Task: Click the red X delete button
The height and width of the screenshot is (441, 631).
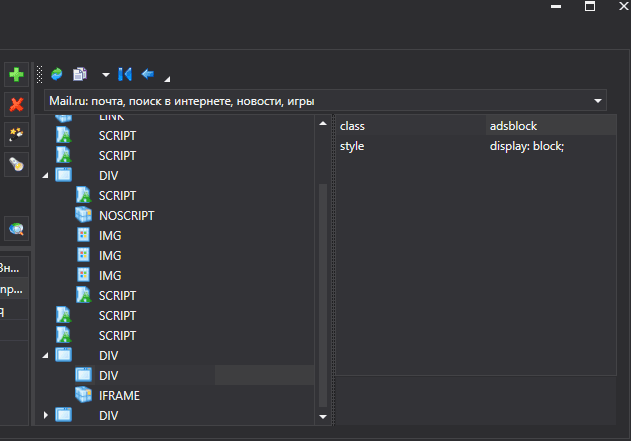Action: pos(16,104)
